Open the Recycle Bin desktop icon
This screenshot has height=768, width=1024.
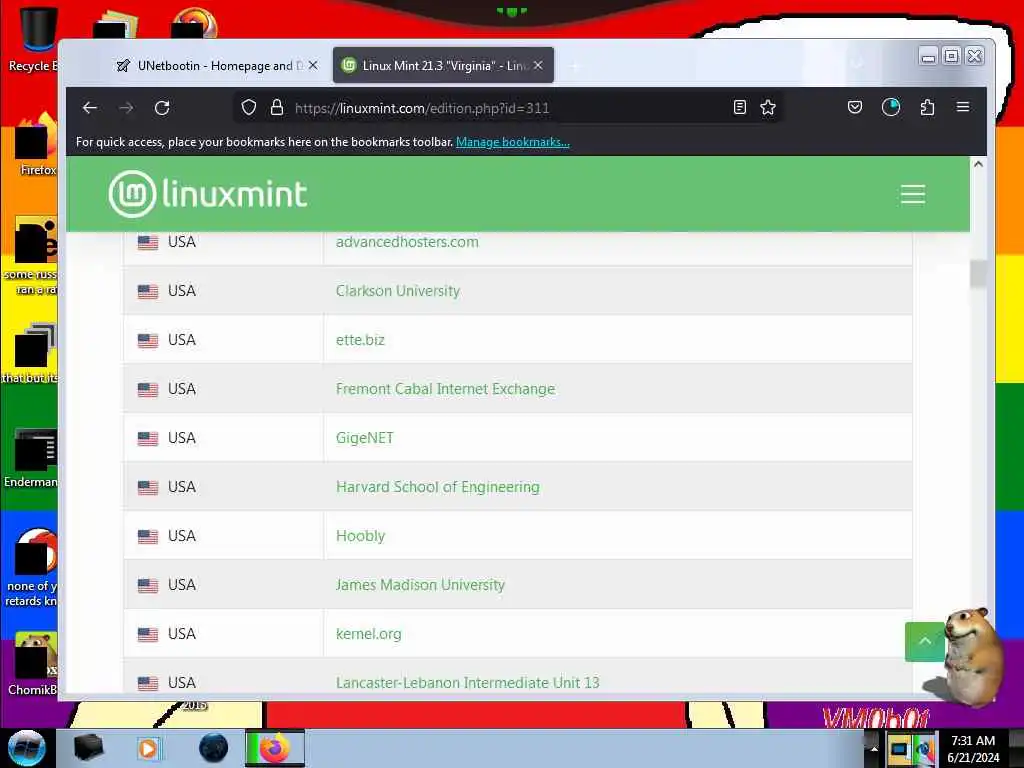click(x=33, y=39)
